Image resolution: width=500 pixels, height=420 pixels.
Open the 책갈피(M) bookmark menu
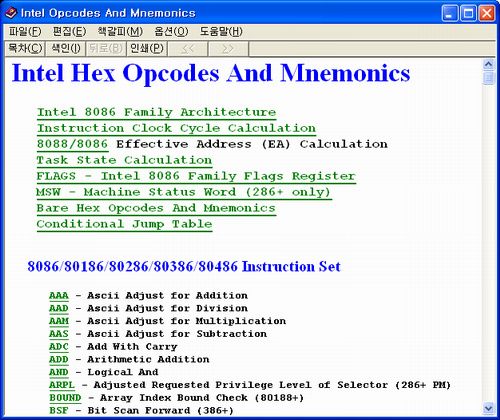point(120,32)
